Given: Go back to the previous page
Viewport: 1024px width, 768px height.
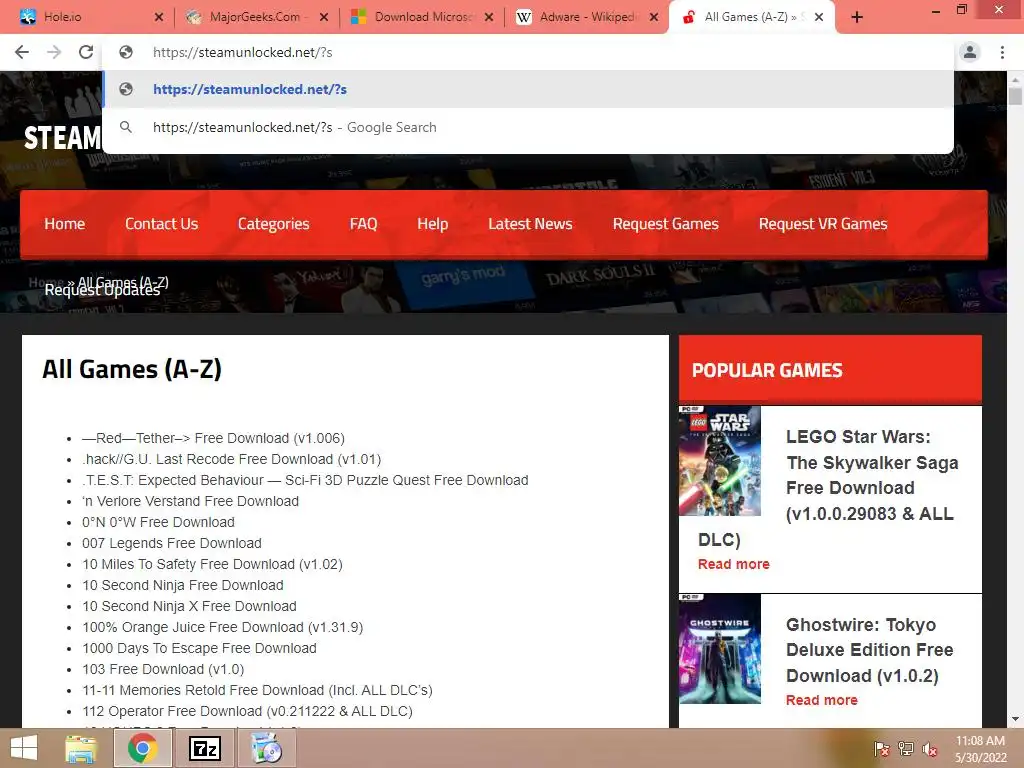Looking at the screenshot, I should click(x=22, y=52).
